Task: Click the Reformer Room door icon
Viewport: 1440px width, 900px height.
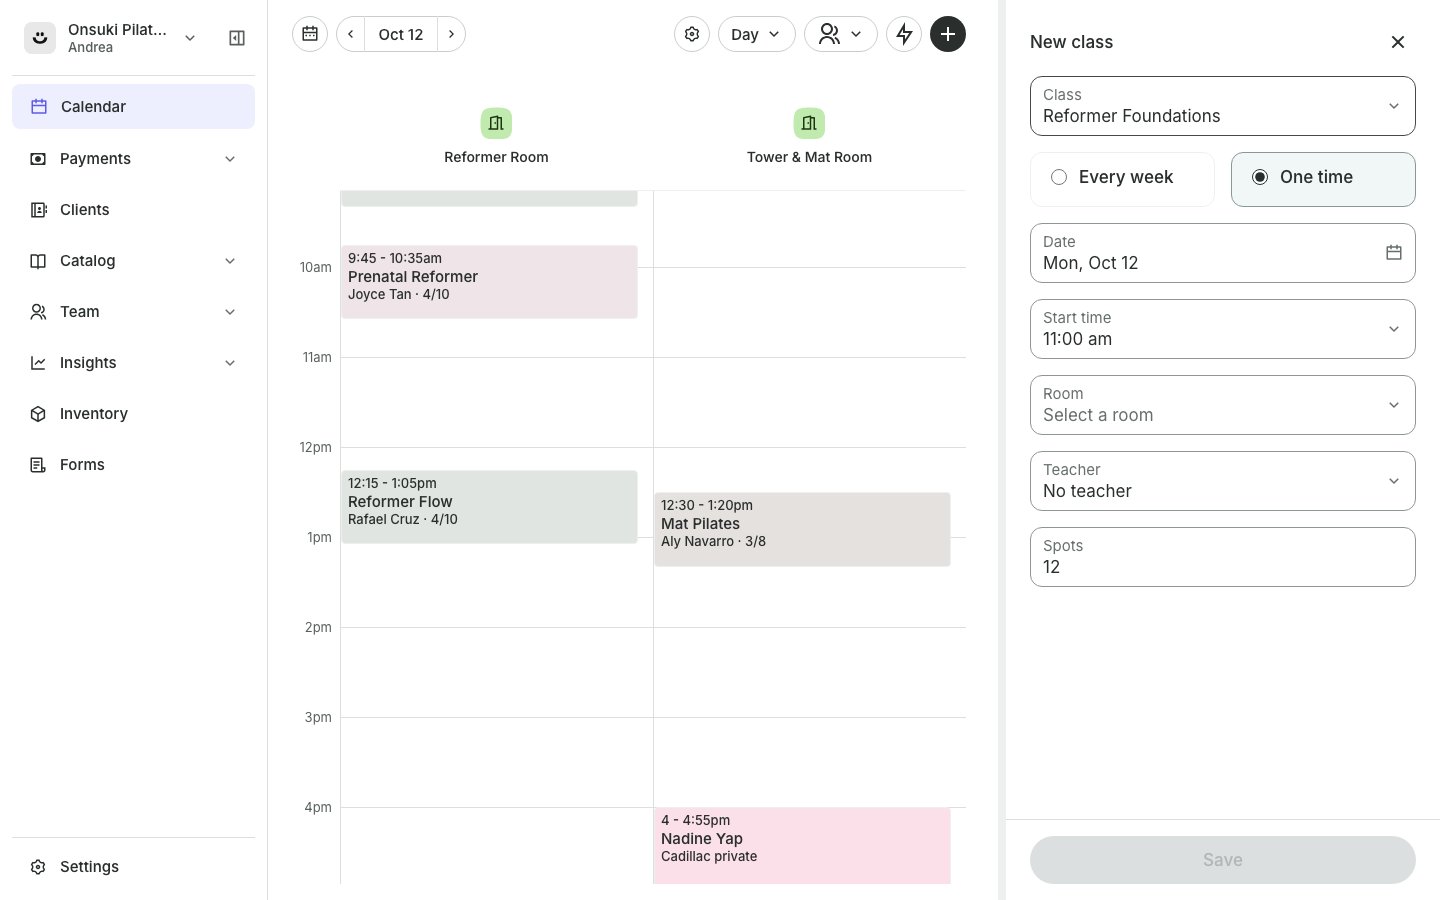Action: point(496,123)
